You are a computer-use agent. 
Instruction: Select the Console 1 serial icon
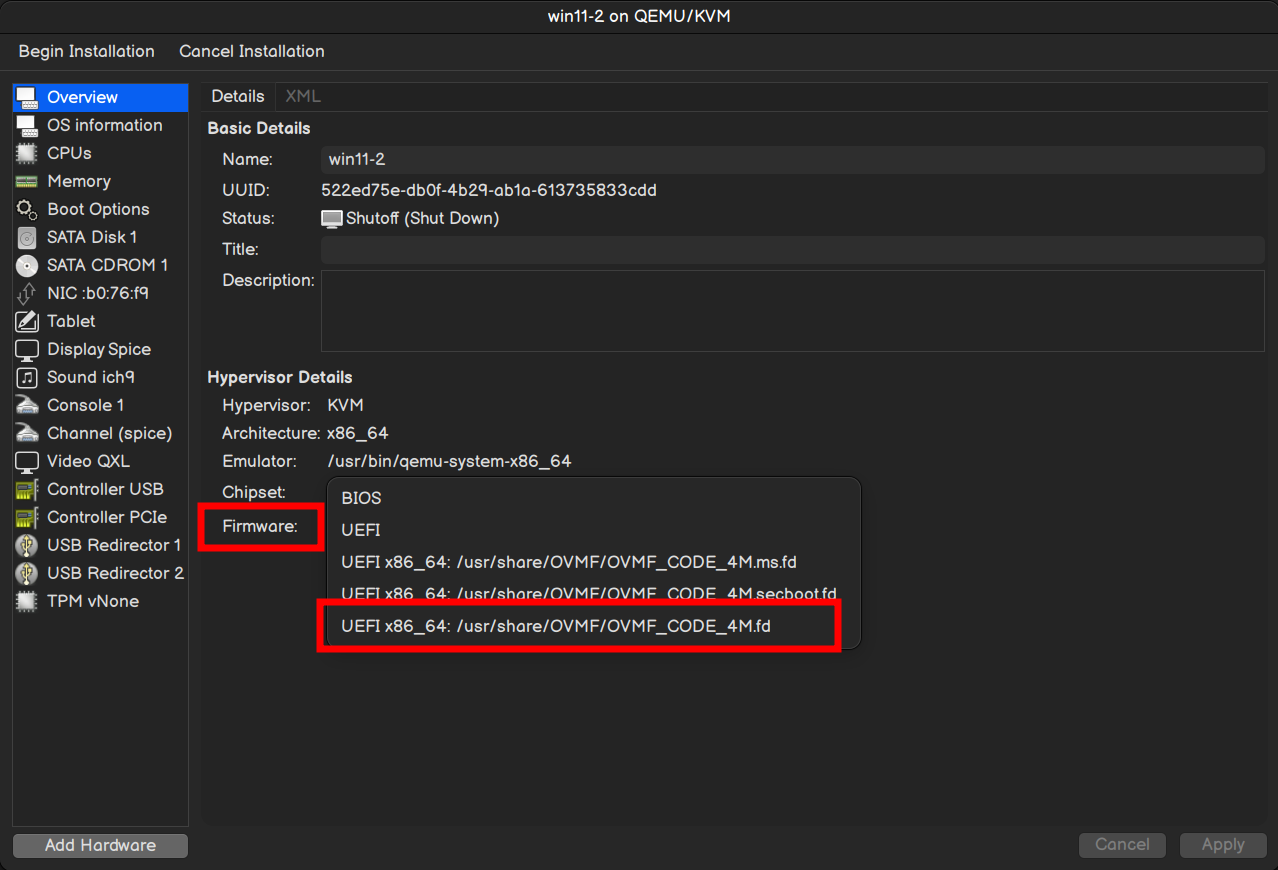click(27, 405)
